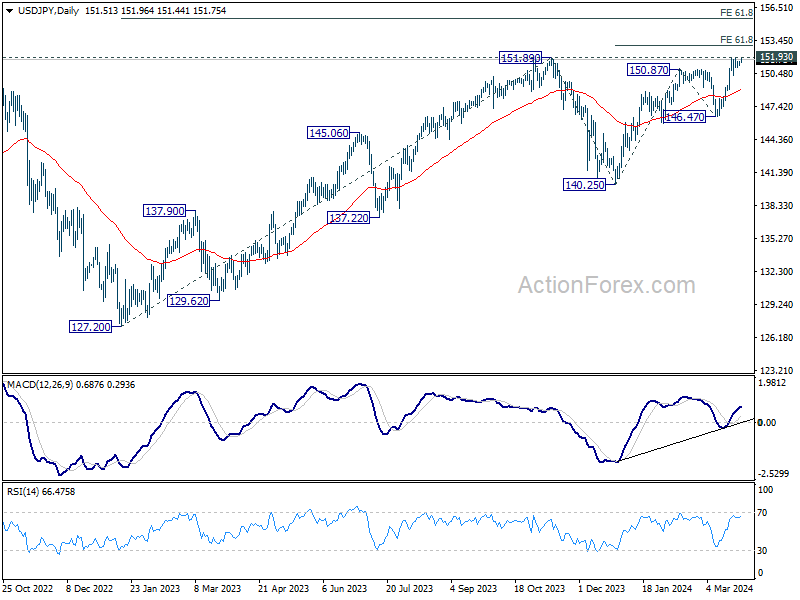This screenshot has height=600, width=800.
Task: Click the 21 Apr 2023 date label
Action: click(x=284, y=588)
